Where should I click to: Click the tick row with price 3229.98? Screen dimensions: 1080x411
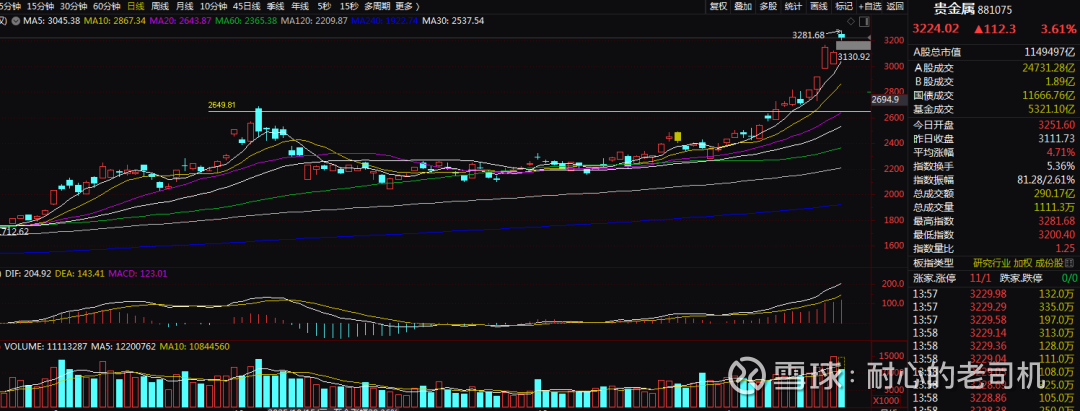click(x=995, y=294)
